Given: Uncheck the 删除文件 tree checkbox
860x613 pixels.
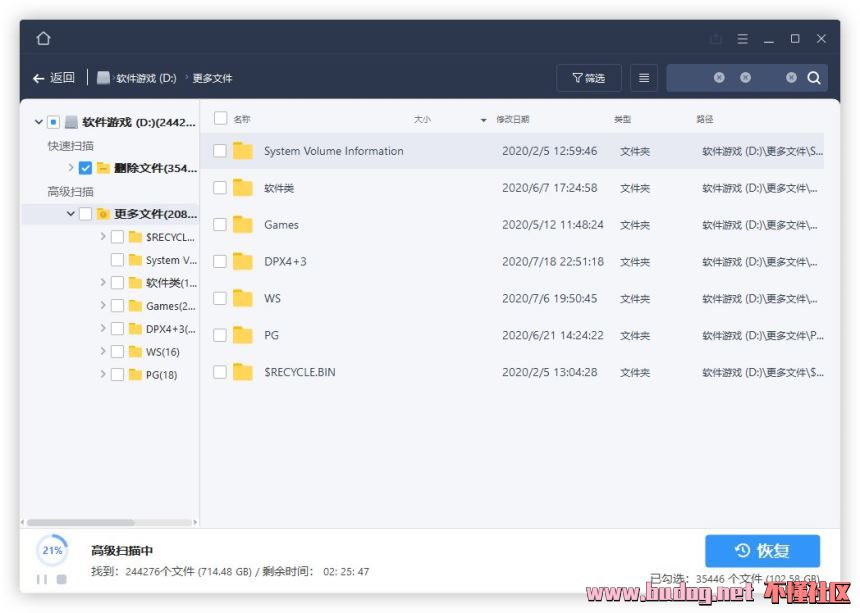Looking at the screenshot, I should [85, 168].
